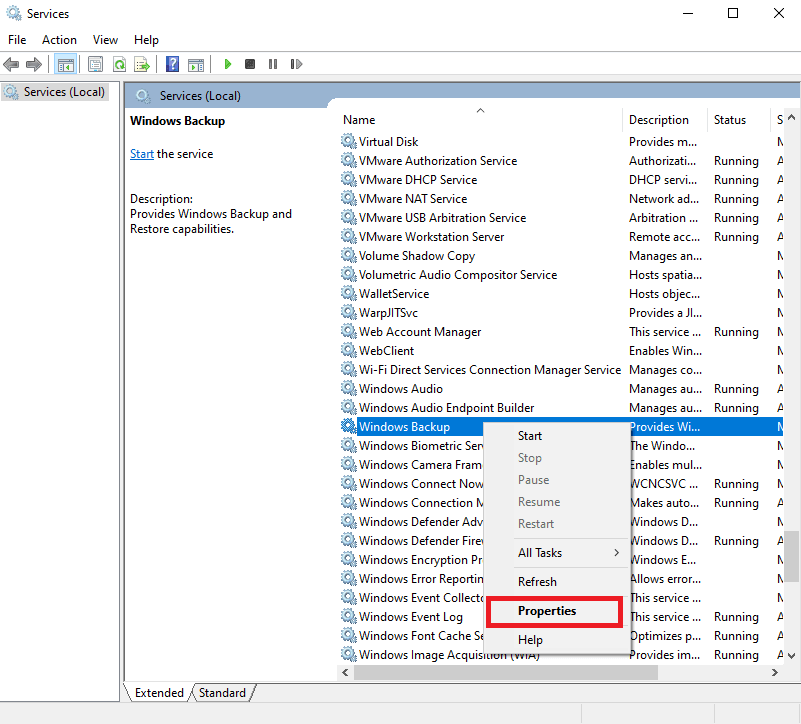801x724 pixels.
Task: Click the Pause Service toolbar icon
Action: coord(273,64)
